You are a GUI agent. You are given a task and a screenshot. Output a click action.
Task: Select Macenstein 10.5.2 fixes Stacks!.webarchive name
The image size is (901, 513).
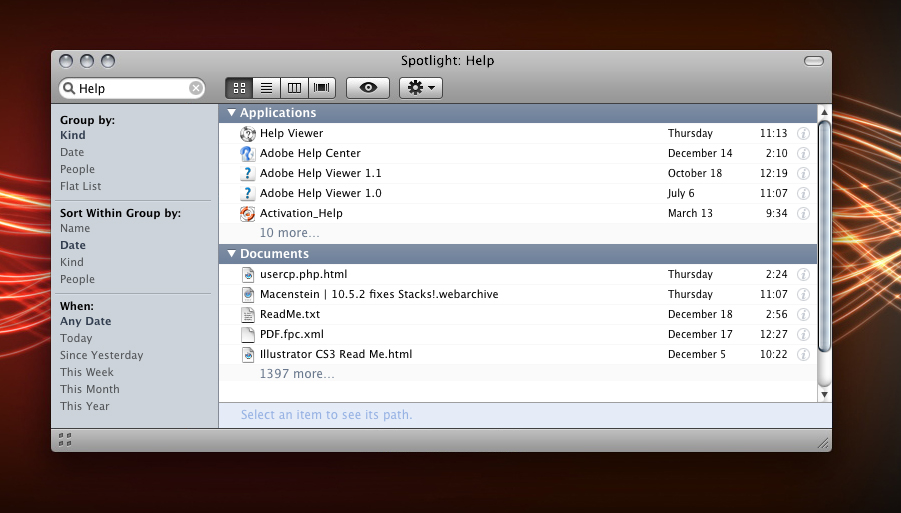[379, 294]
